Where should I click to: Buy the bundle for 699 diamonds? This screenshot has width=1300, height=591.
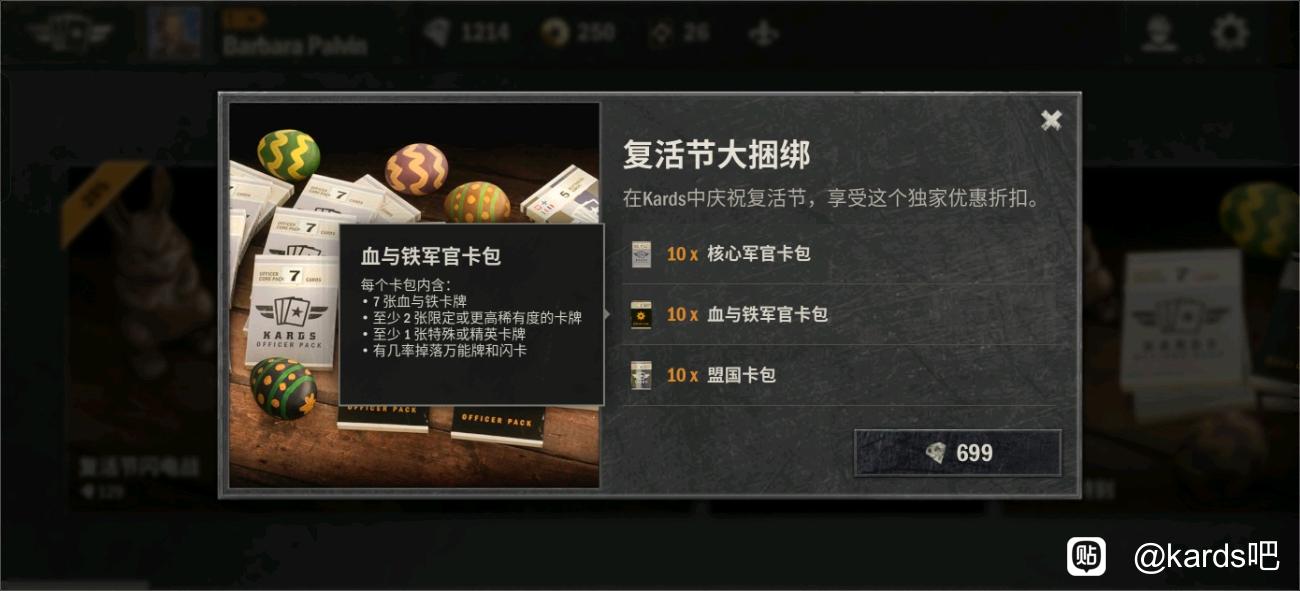[957, 453]
